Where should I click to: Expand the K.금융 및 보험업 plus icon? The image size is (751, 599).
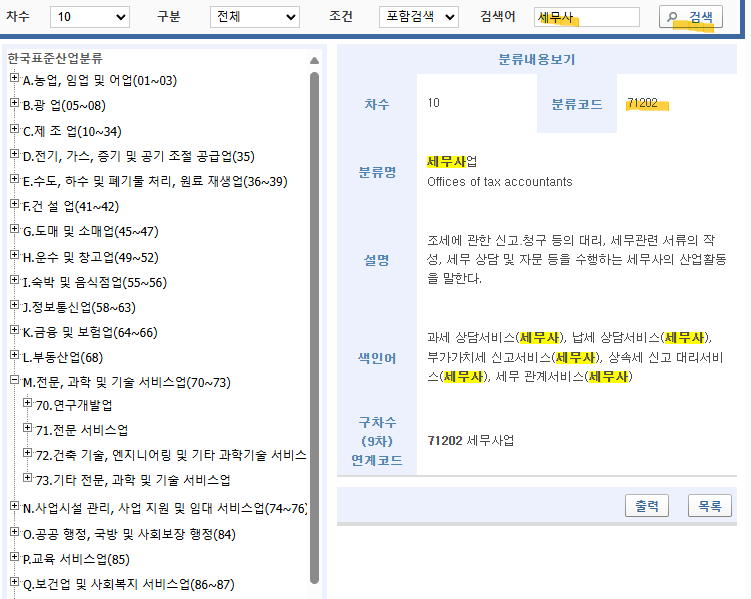point(14,331)
